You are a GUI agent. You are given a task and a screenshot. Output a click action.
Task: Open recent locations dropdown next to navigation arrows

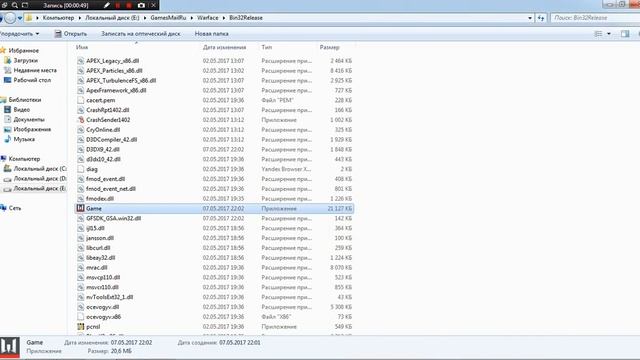(x=20, y=18)
